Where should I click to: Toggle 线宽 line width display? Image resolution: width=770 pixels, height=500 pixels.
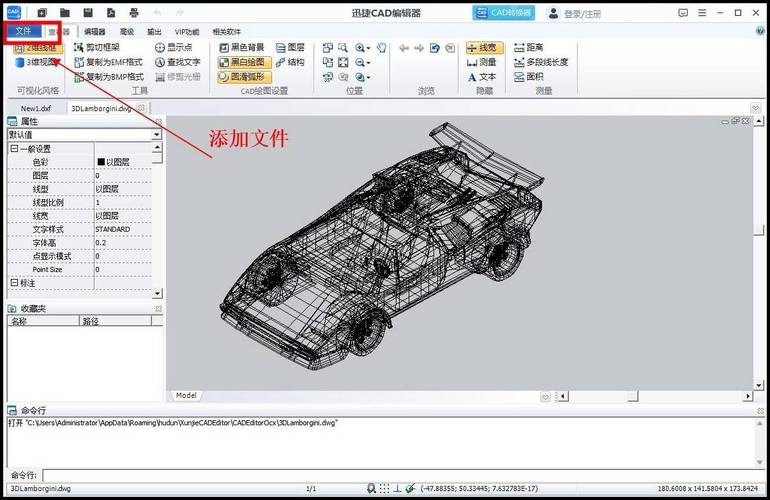[484, 48]
